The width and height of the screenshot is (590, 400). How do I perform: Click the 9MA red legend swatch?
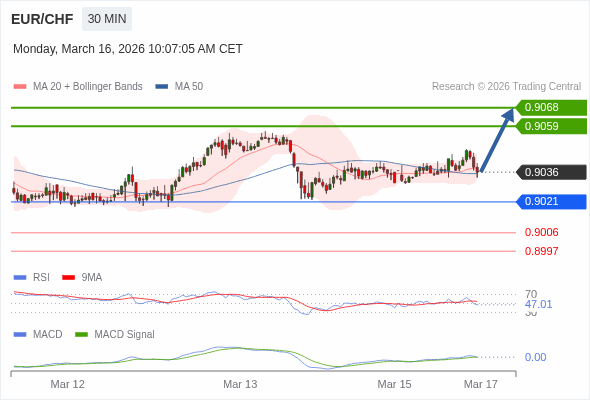click(68, 278)
